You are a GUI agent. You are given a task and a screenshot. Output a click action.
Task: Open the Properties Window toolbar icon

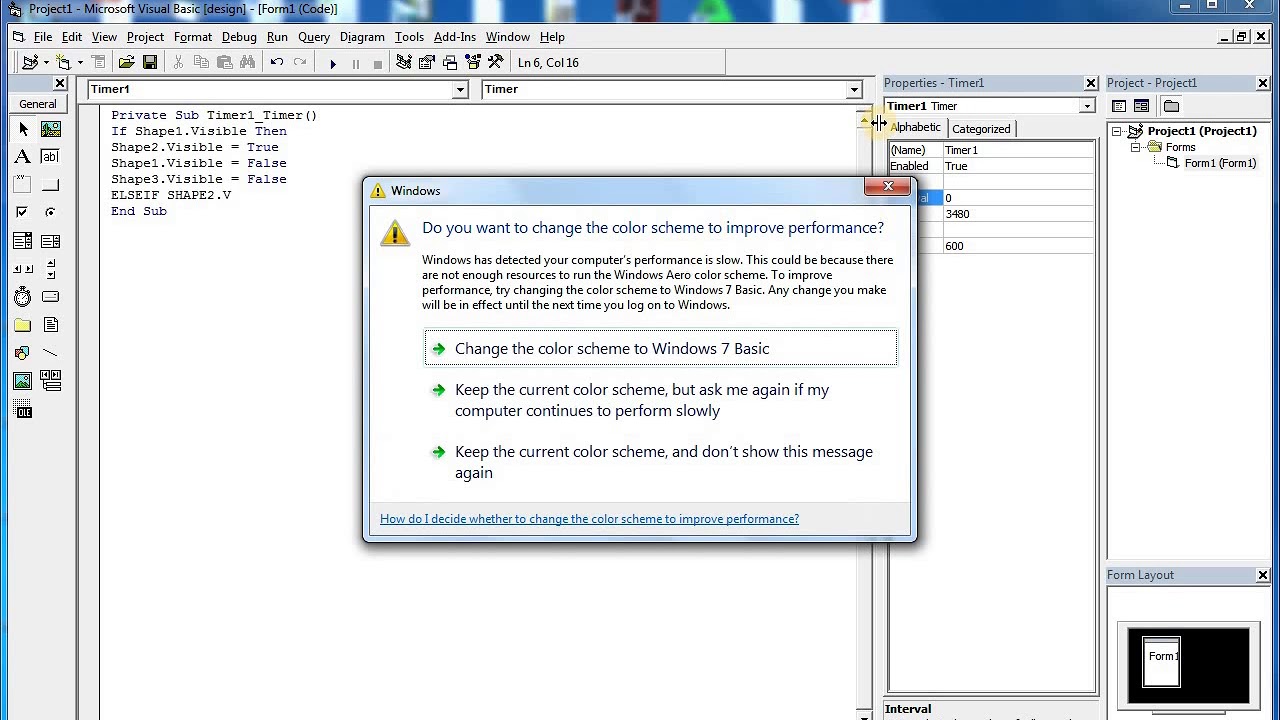pos(426,63)
